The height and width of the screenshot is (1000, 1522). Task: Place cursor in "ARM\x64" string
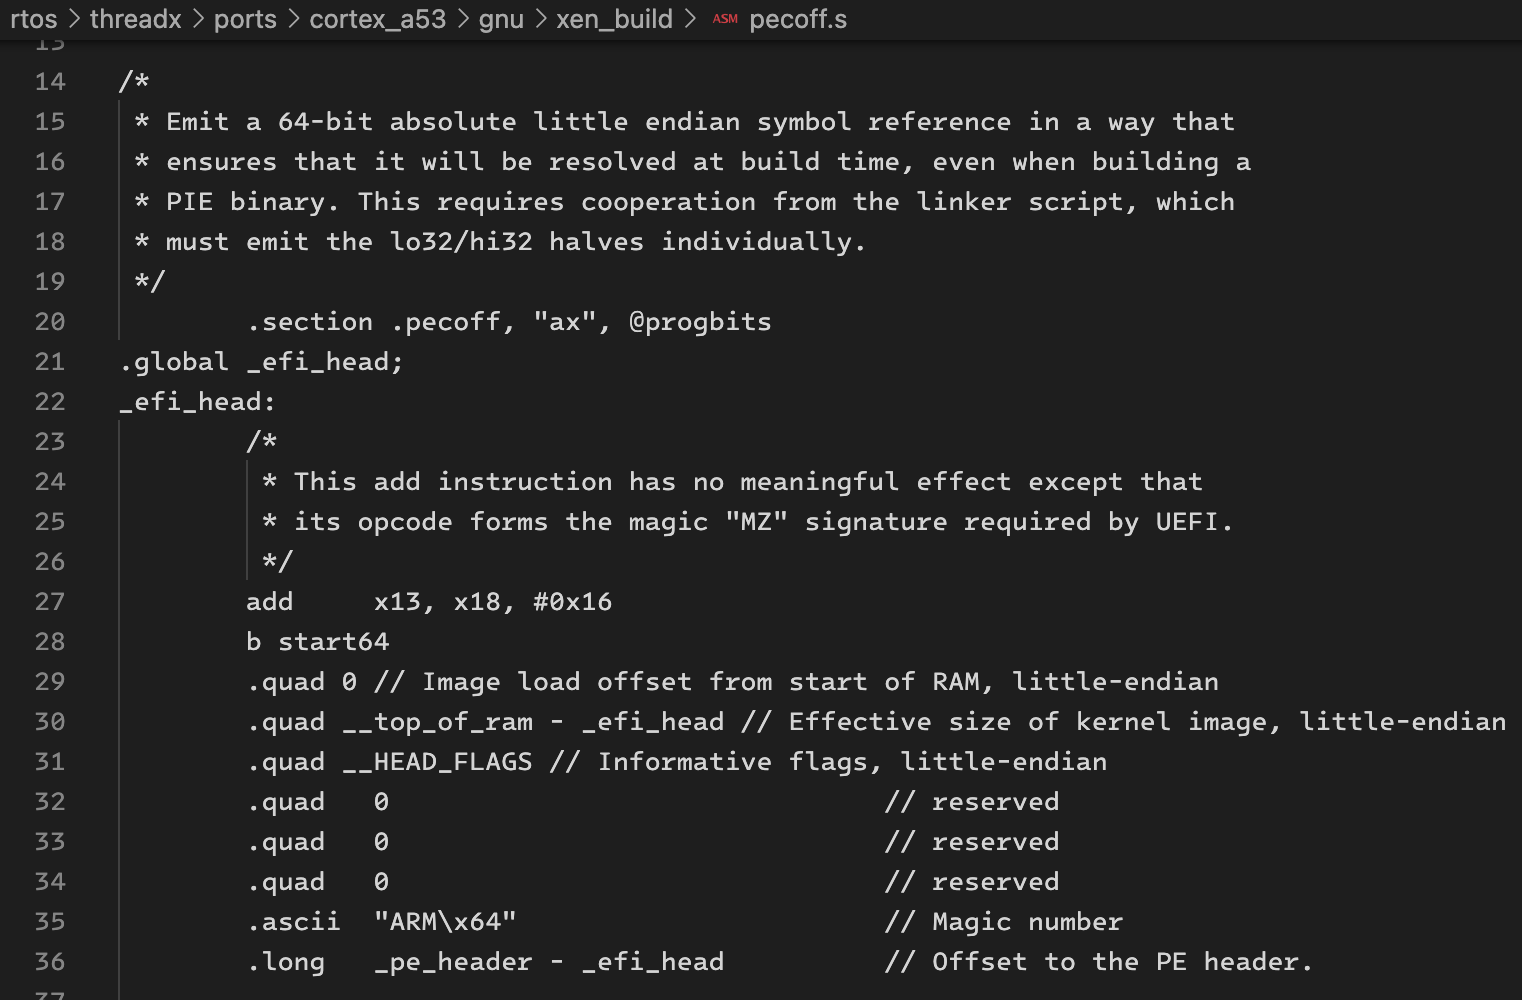tap(445, 922)
